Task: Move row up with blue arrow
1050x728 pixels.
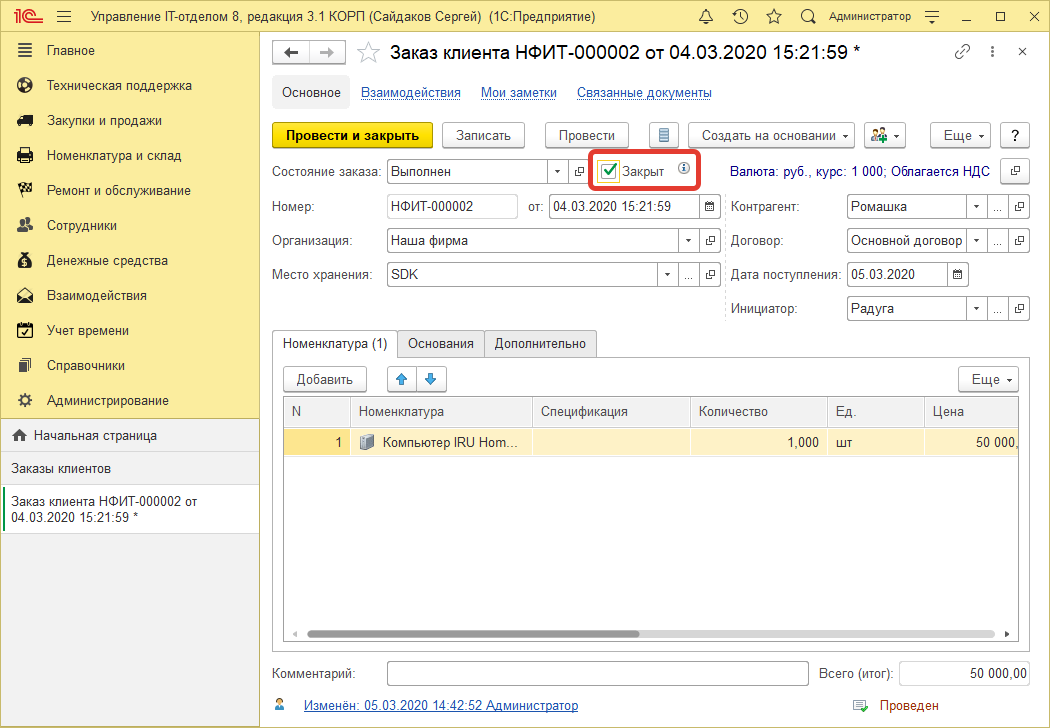Action: click(402, 379)
